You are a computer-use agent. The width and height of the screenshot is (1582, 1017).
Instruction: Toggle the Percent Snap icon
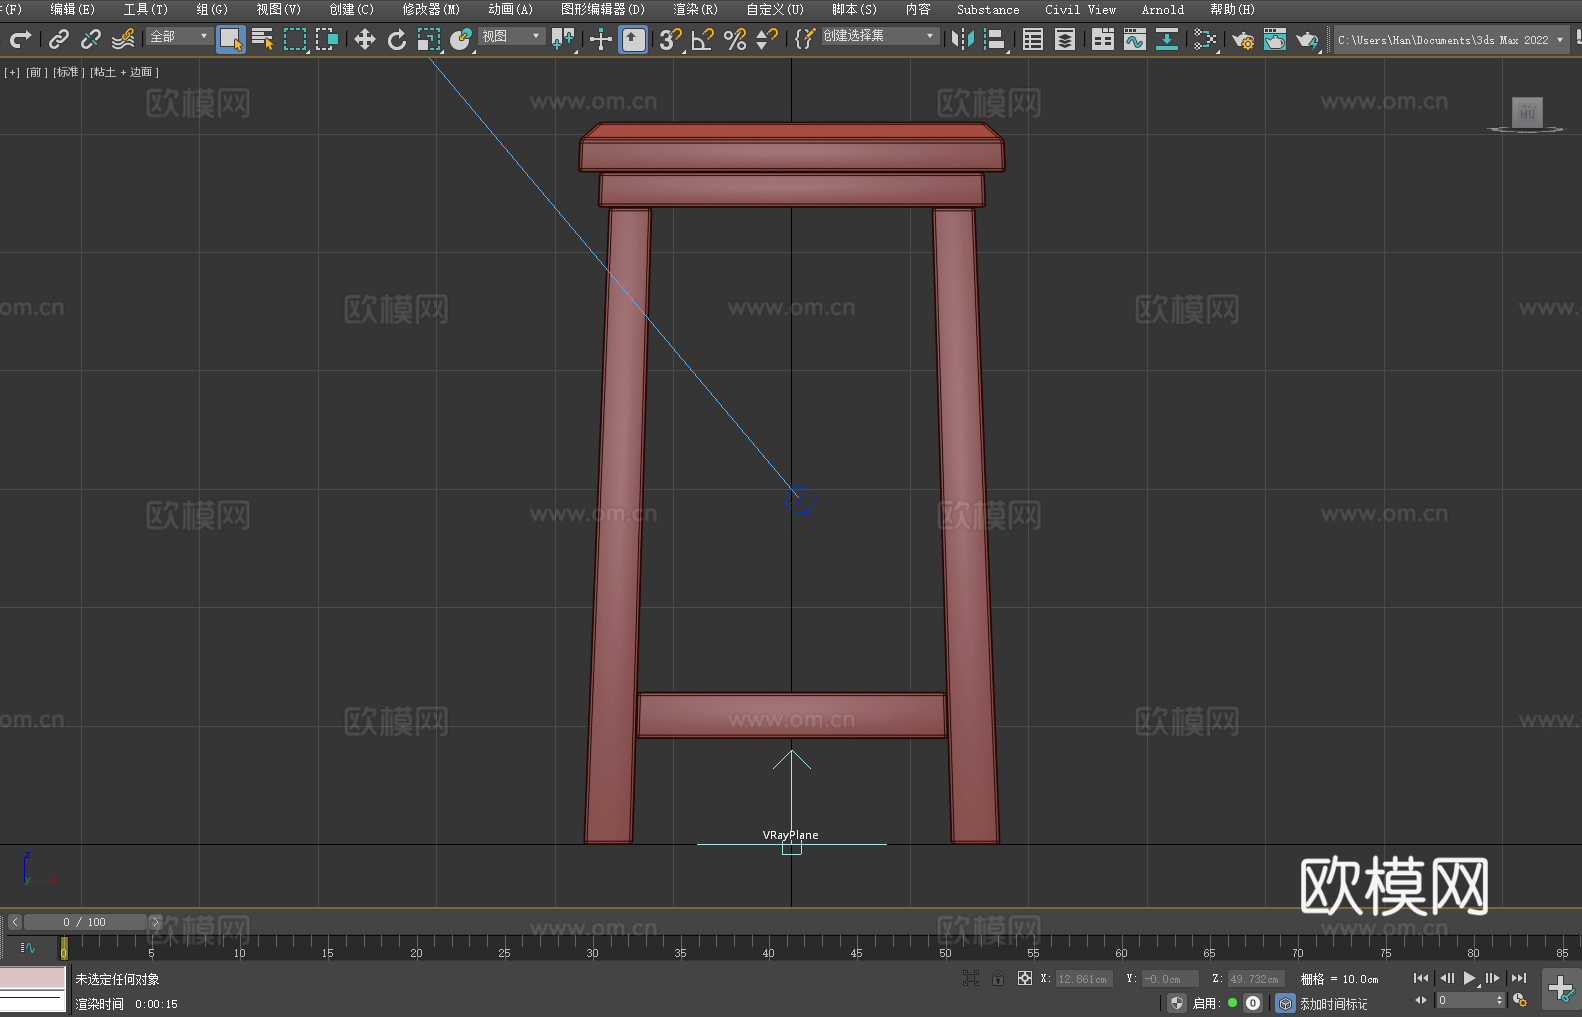click(735, 39)
